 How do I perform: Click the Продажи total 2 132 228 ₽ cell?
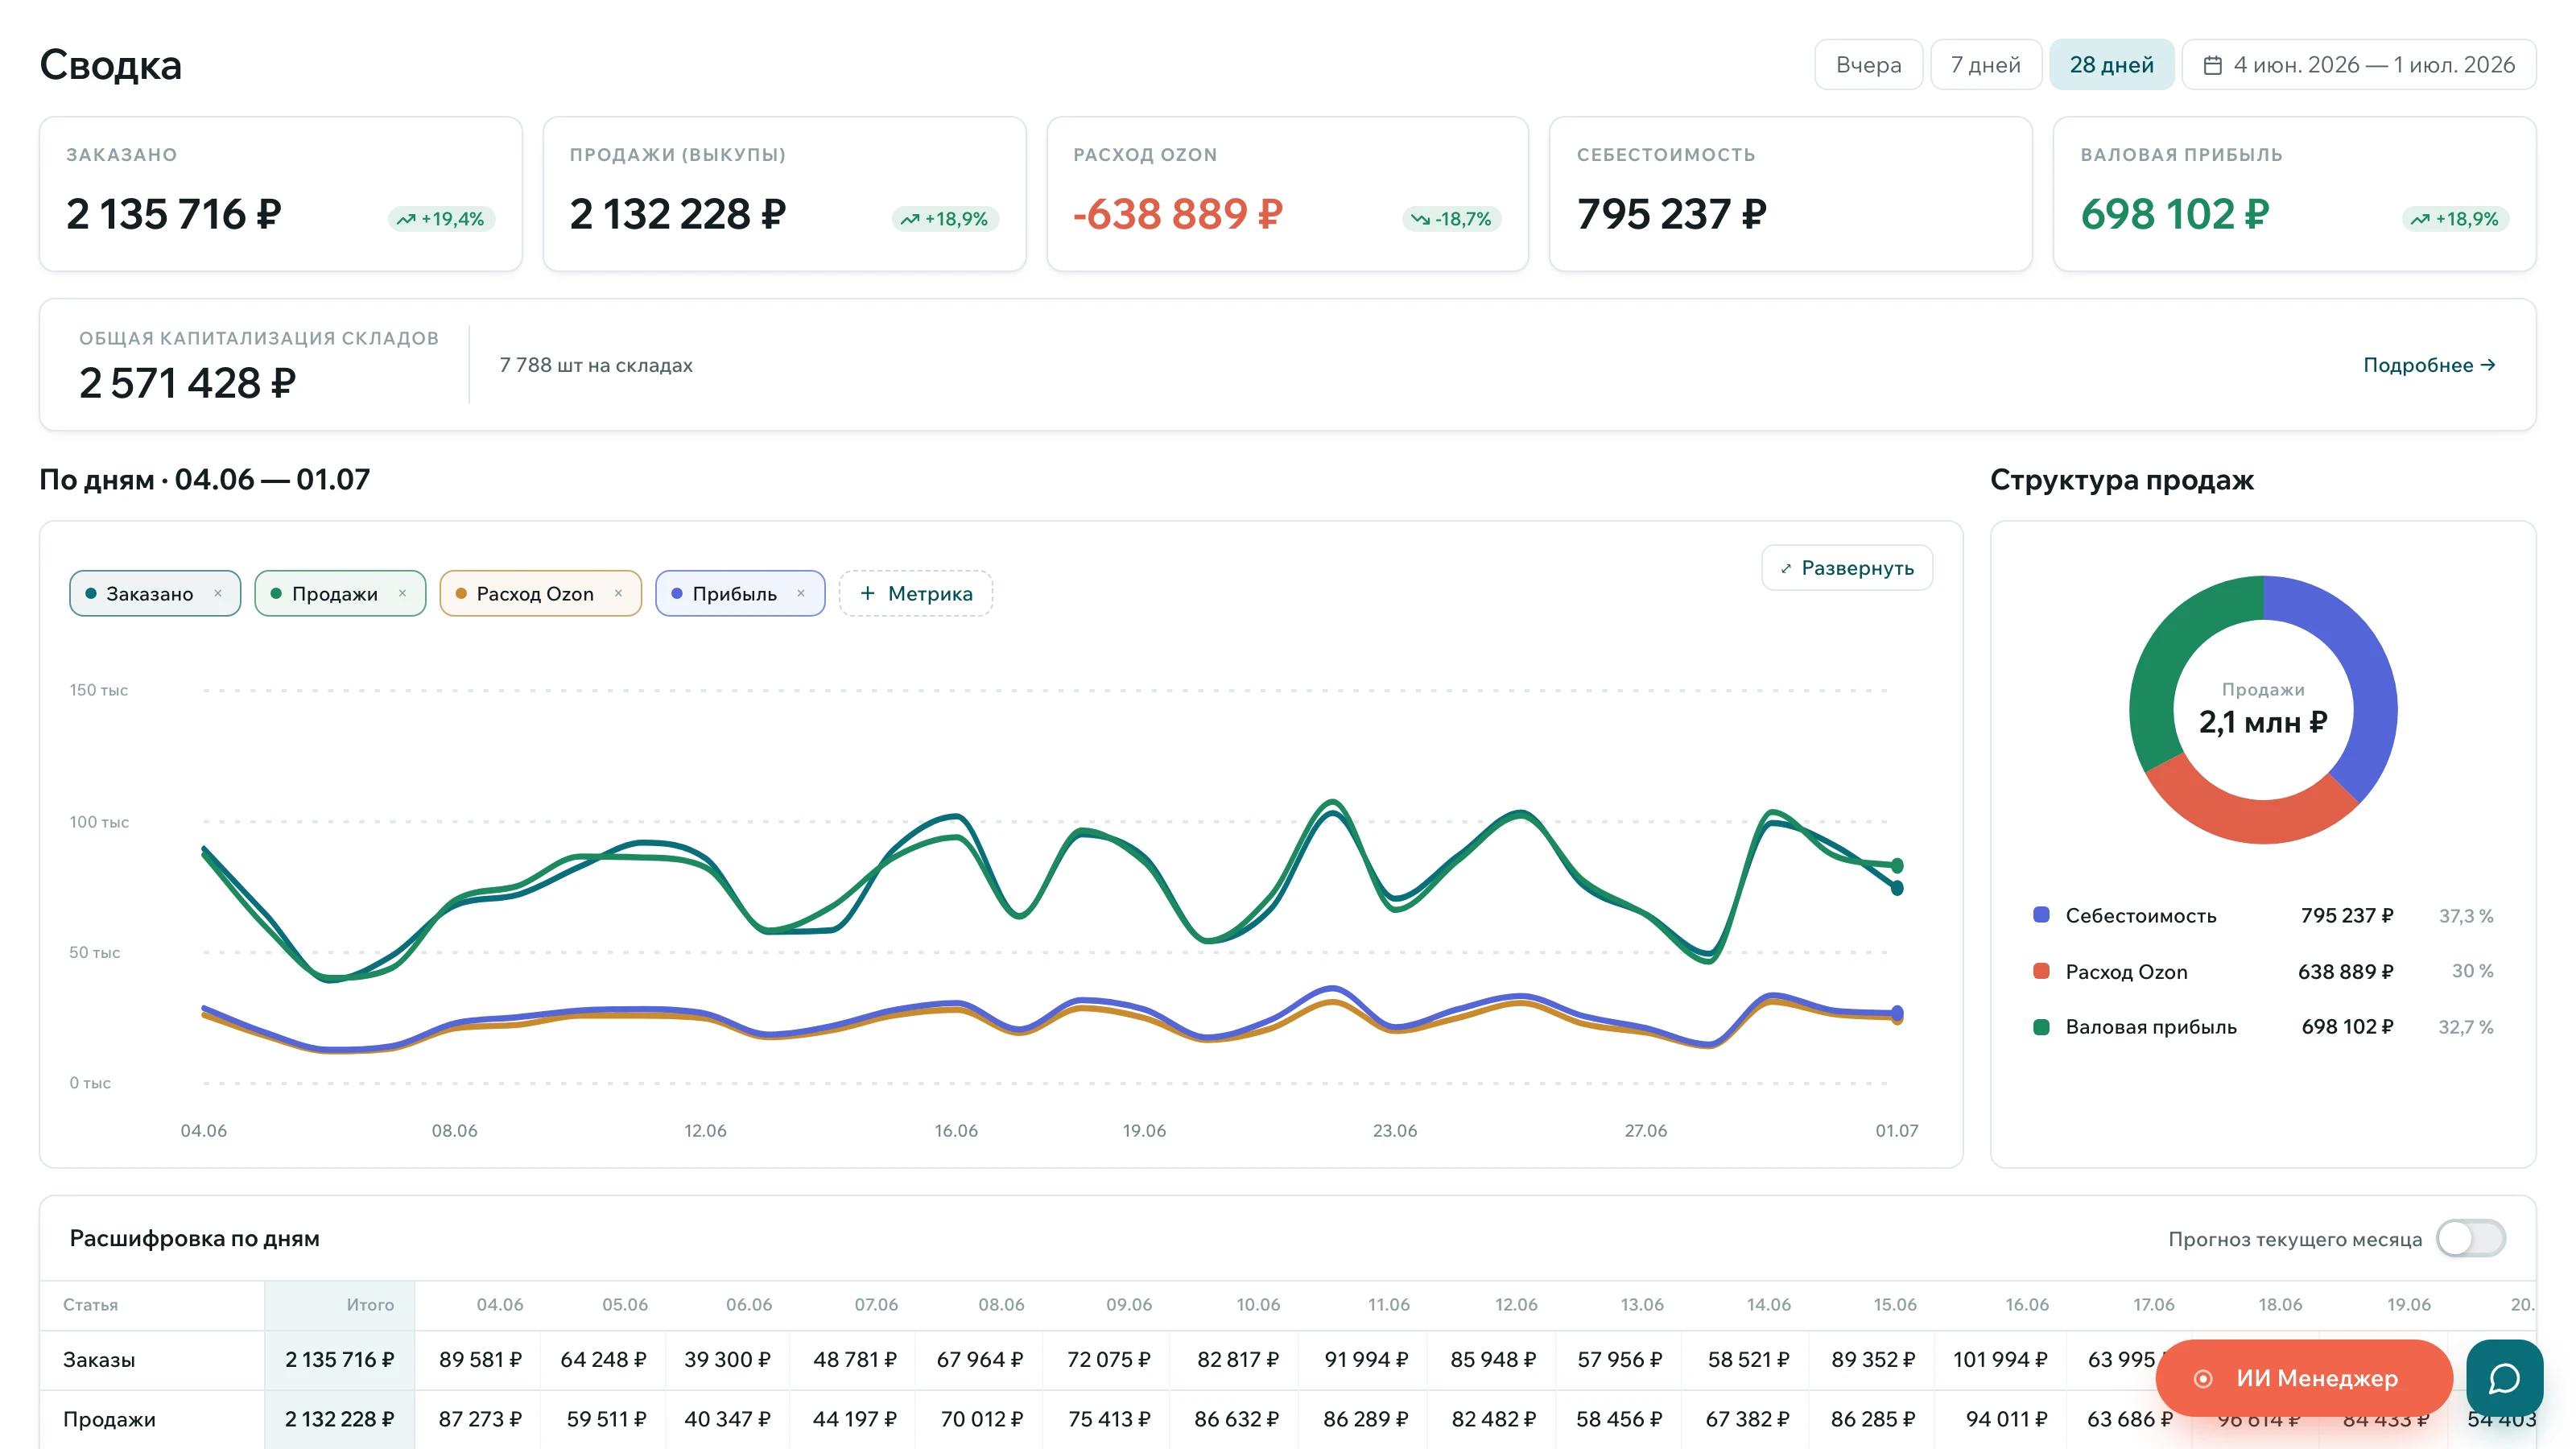339,1419
